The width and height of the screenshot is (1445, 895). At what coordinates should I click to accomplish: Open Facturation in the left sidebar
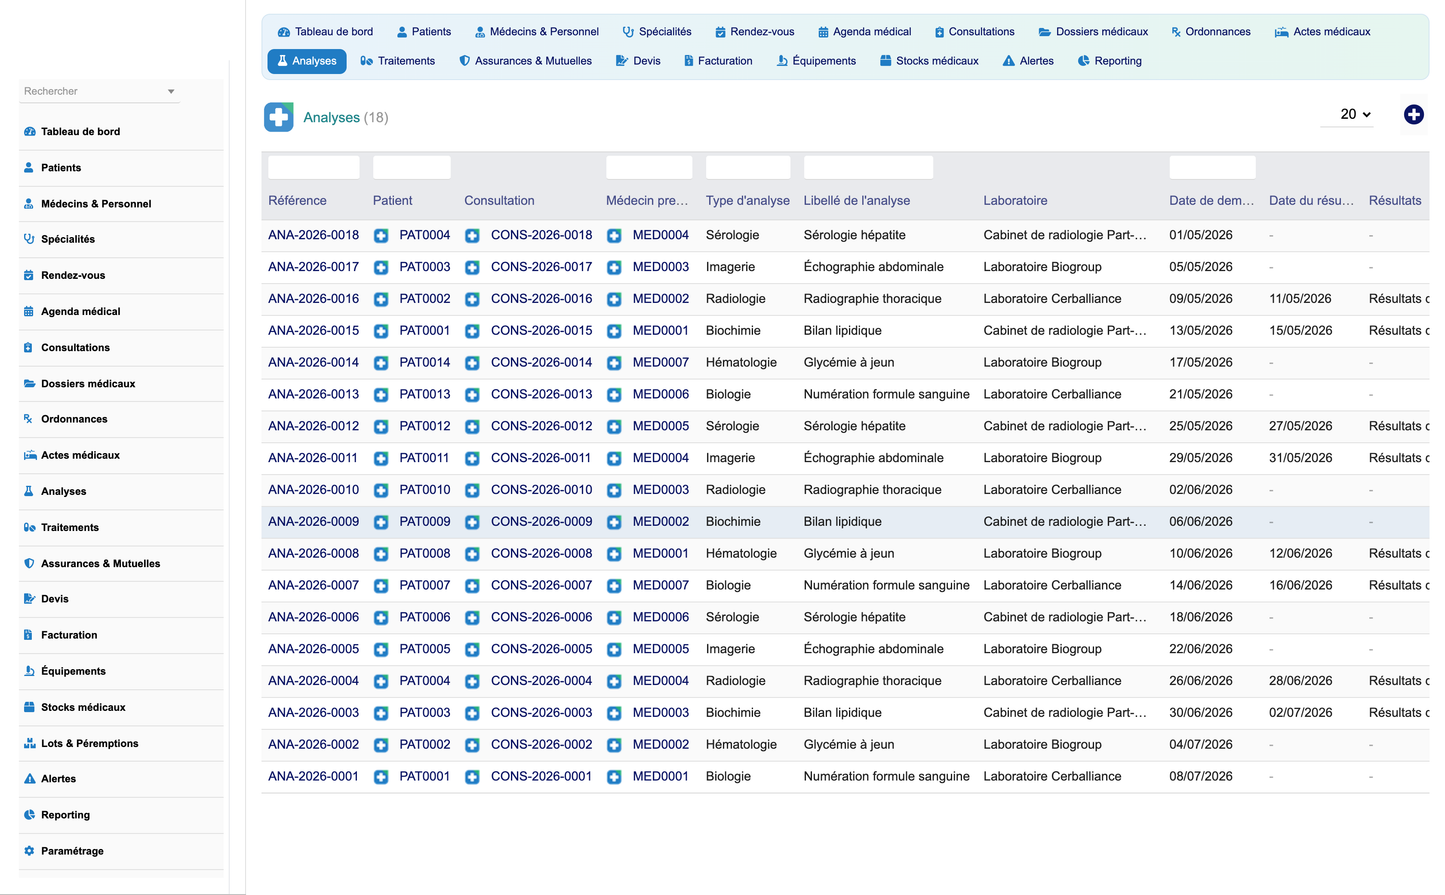(69, 636)
